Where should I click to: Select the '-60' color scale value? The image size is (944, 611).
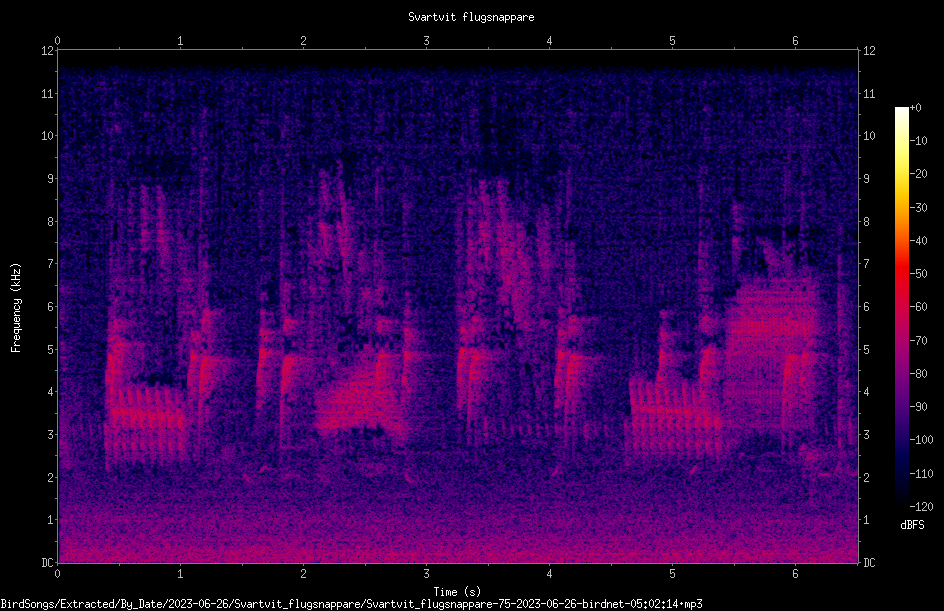coord(918,307)
